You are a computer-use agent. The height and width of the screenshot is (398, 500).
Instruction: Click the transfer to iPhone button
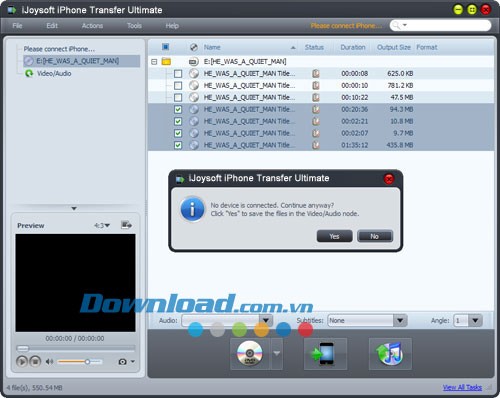point(325,354)
